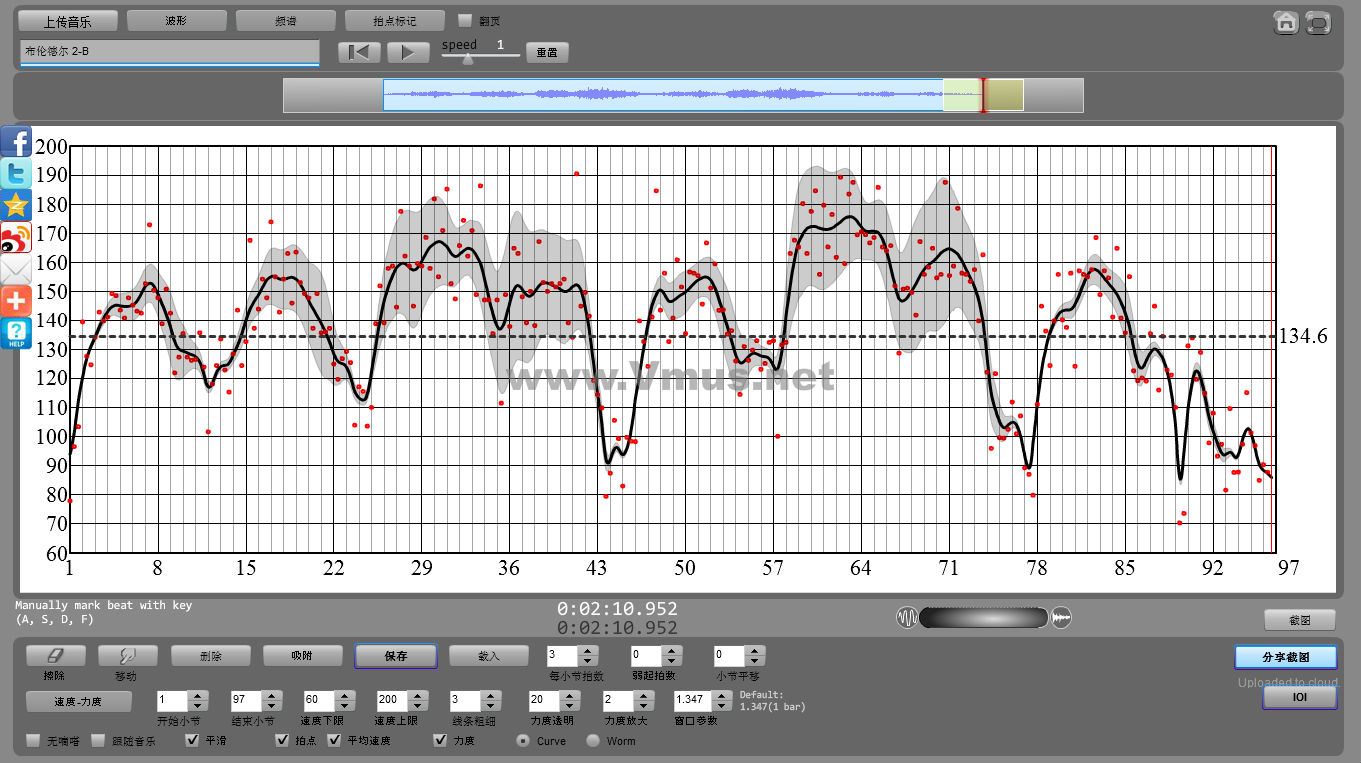Enable the 翻页 checkbox

pyautogui.click(x=465, y=21)
